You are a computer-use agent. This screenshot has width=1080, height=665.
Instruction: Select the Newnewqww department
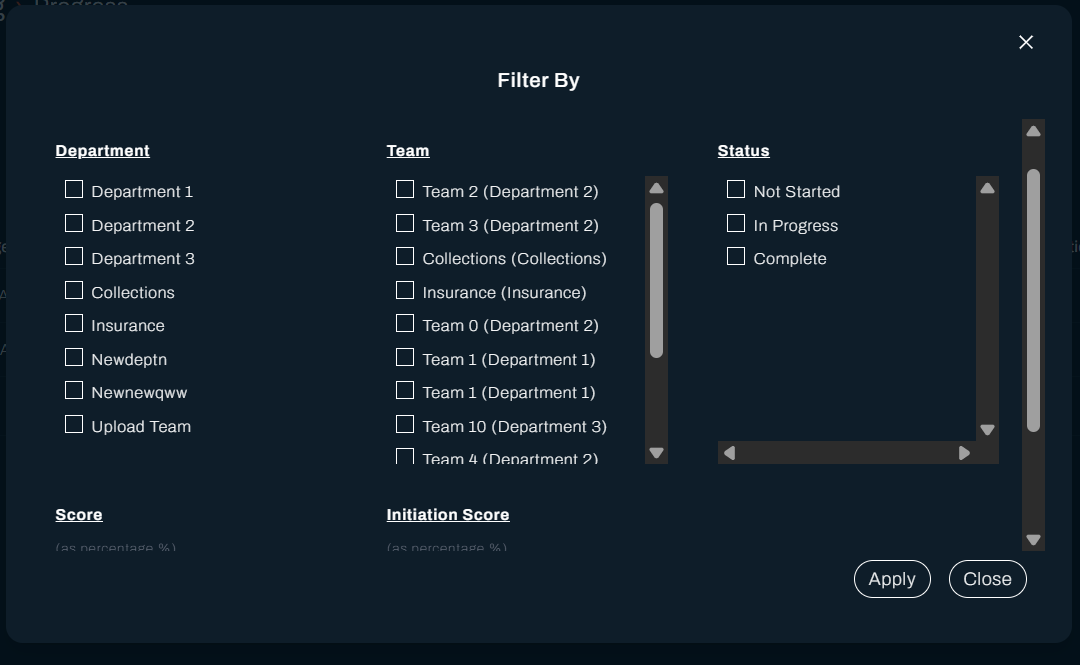74,390
